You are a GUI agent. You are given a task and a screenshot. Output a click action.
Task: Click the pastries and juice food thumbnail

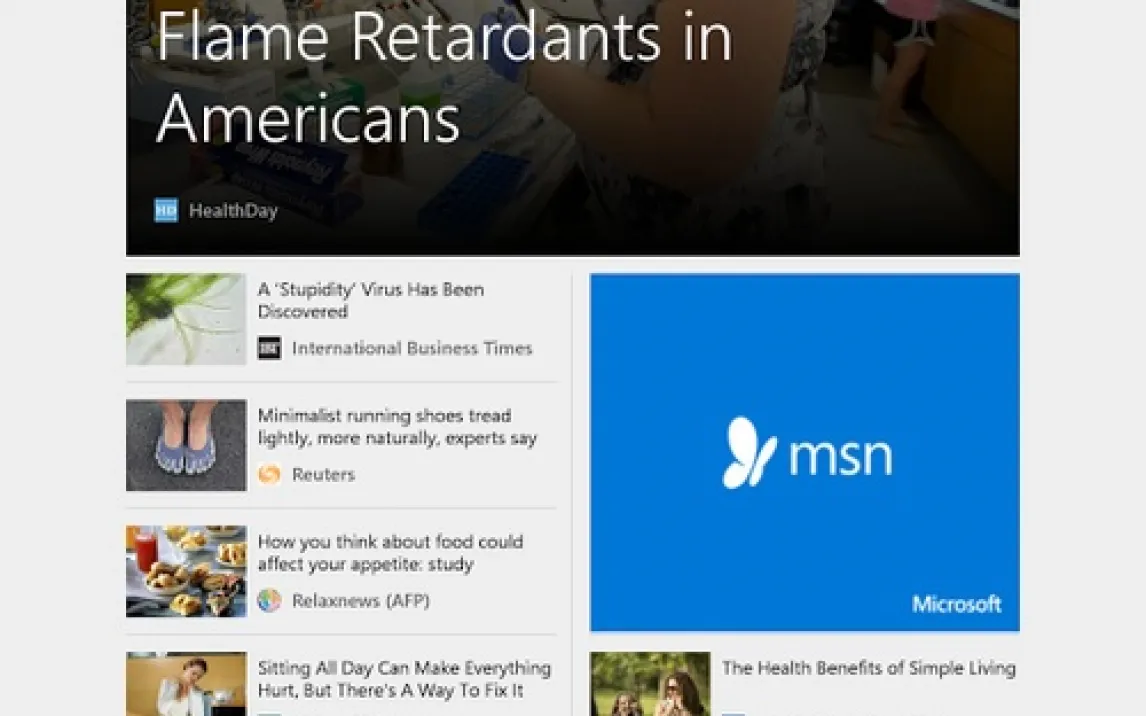(186, 571)
